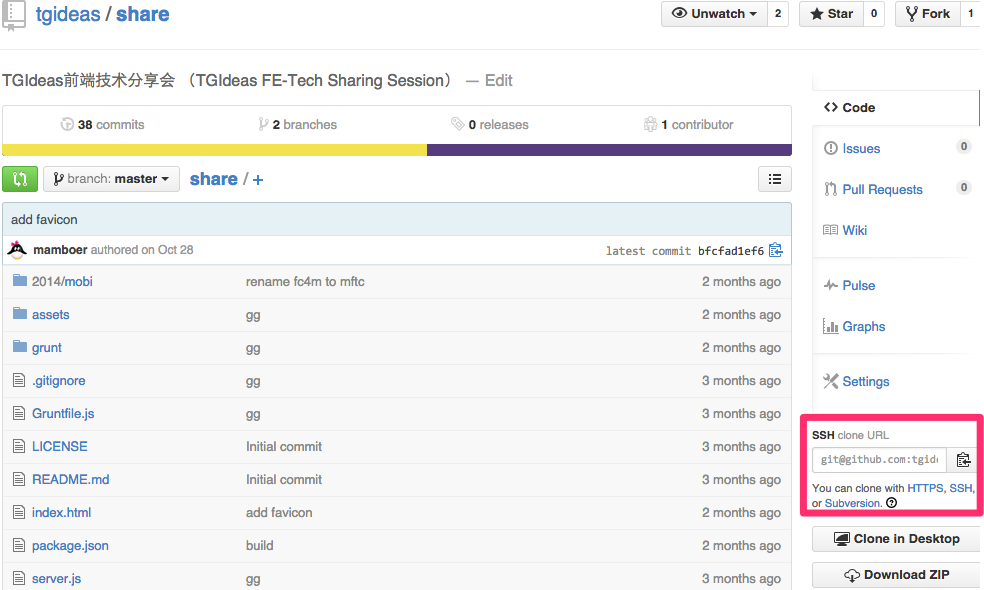
Task: Open the Gruntfile.js file
Action: [x=63, y=413]
